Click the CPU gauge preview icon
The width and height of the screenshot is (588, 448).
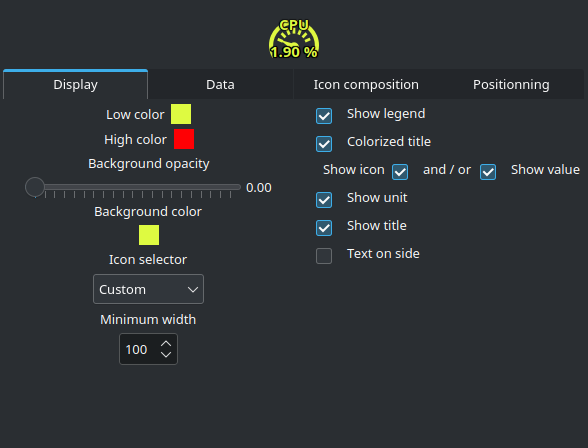[x=294, y=39]
